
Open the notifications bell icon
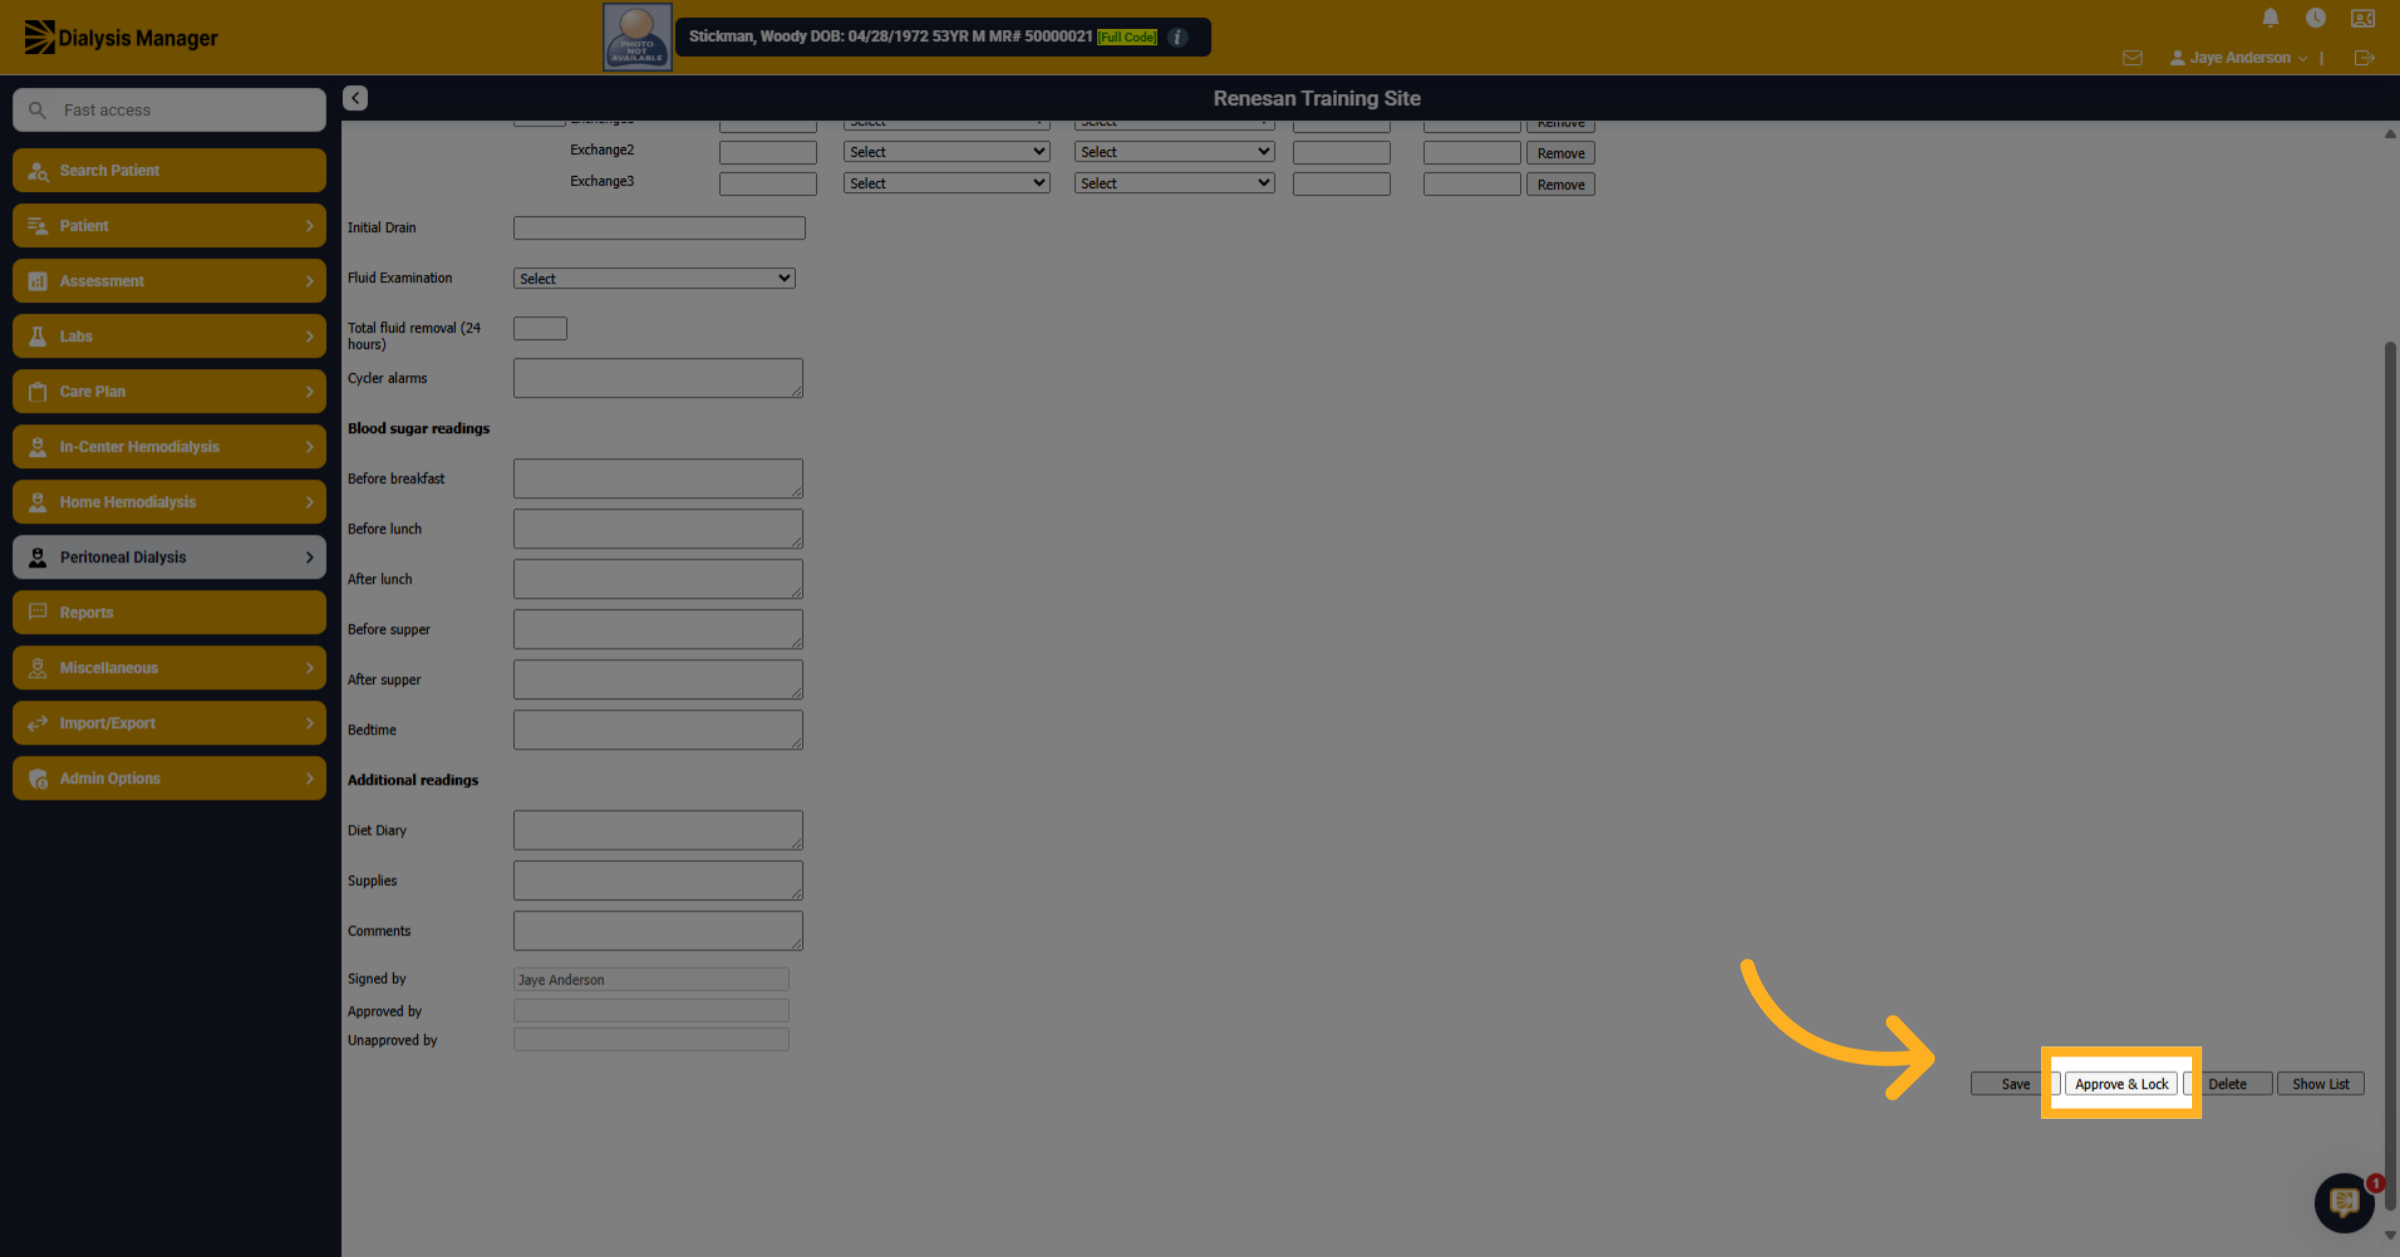tap(2270, 18)
